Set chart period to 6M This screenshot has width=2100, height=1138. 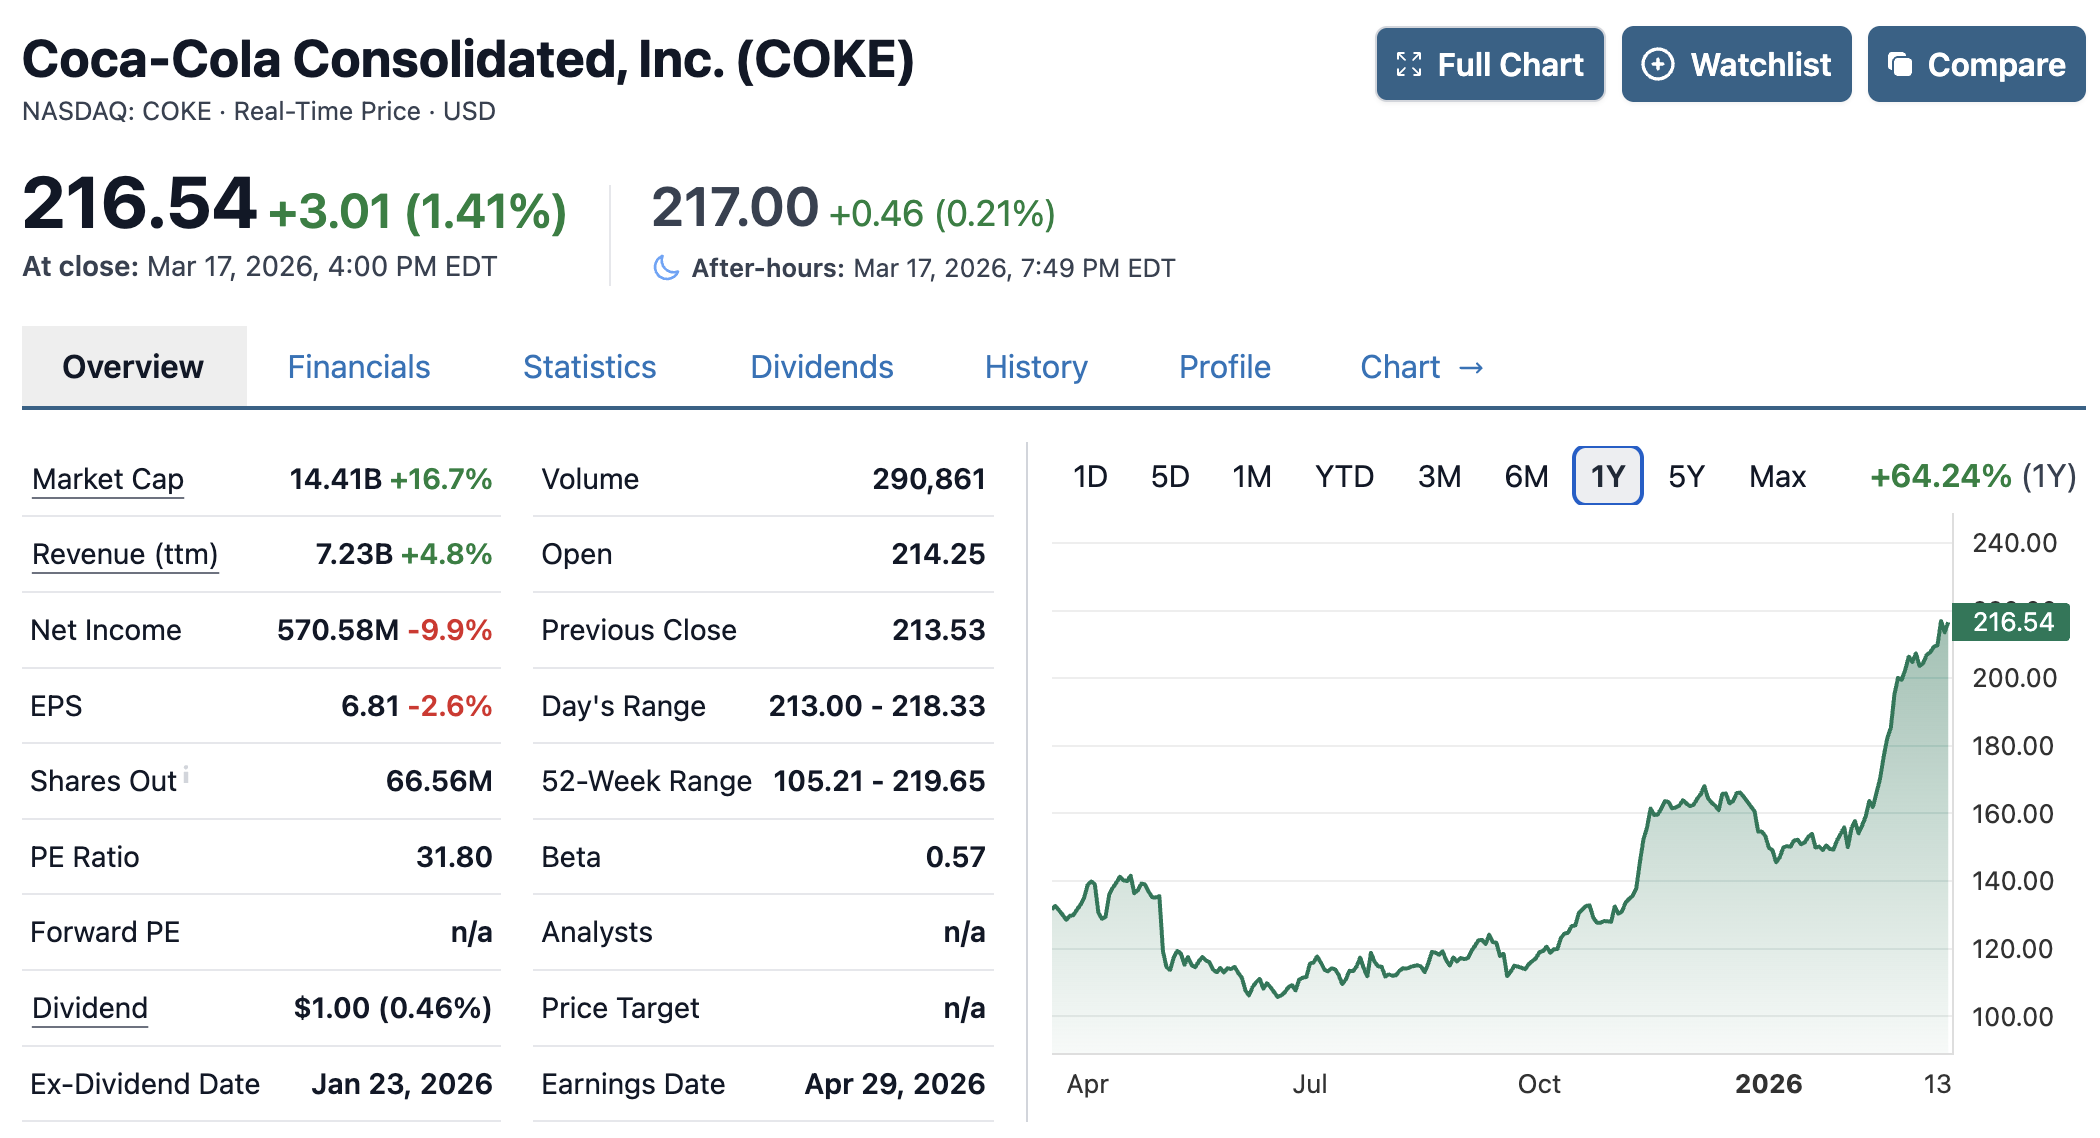[1526, 476]
